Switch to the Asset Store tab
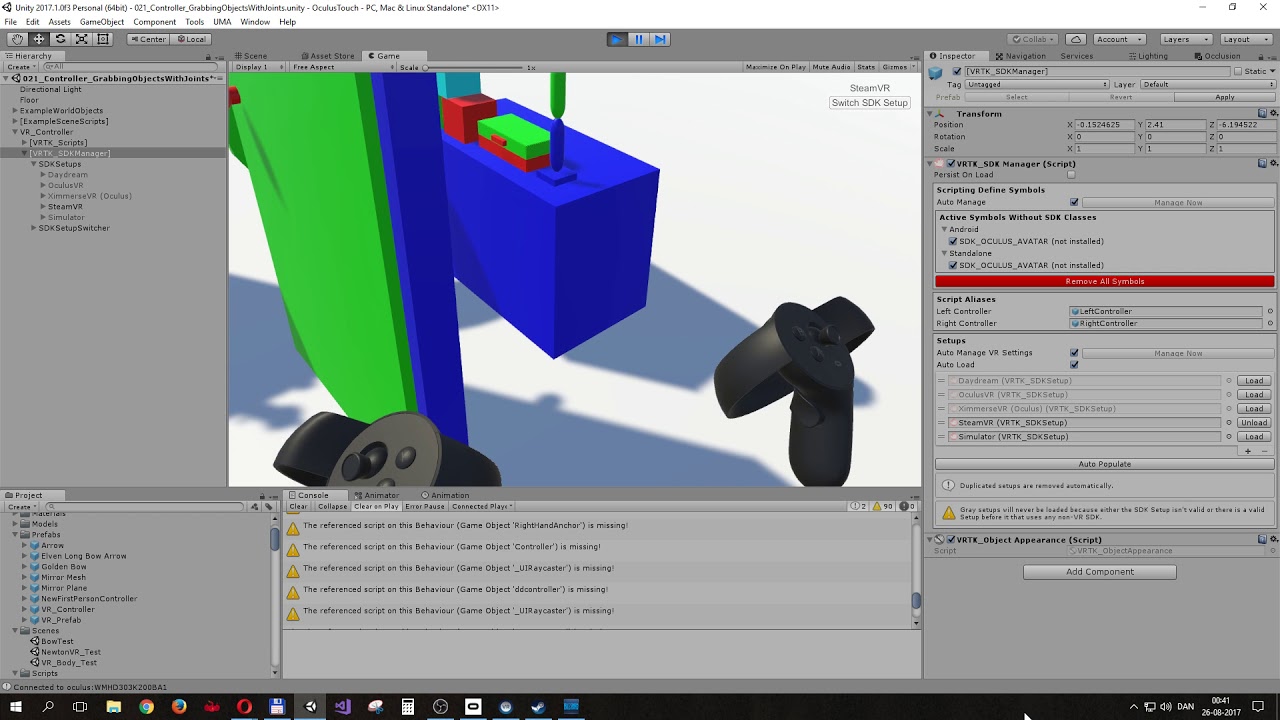The image size is (1280, 720). pyautogui.click(x=327, y=56)
